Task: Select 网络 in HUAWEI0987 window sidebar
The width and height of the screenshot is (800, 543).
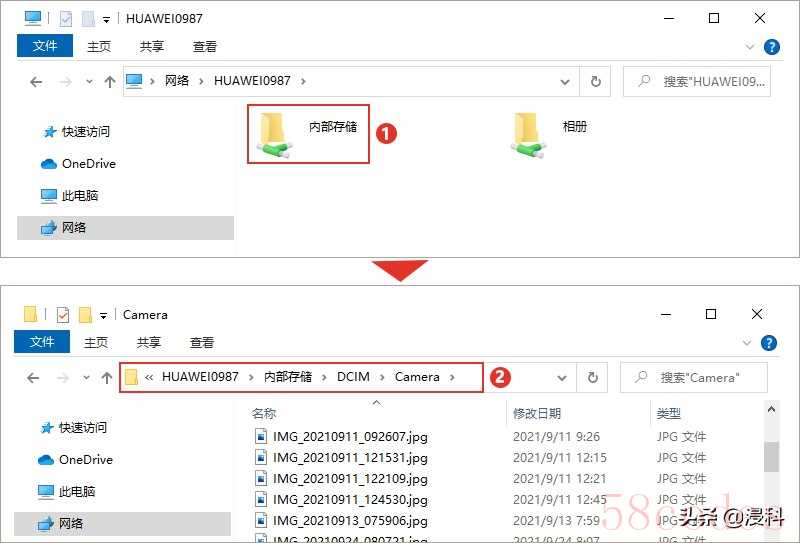Action: (126, 228)
